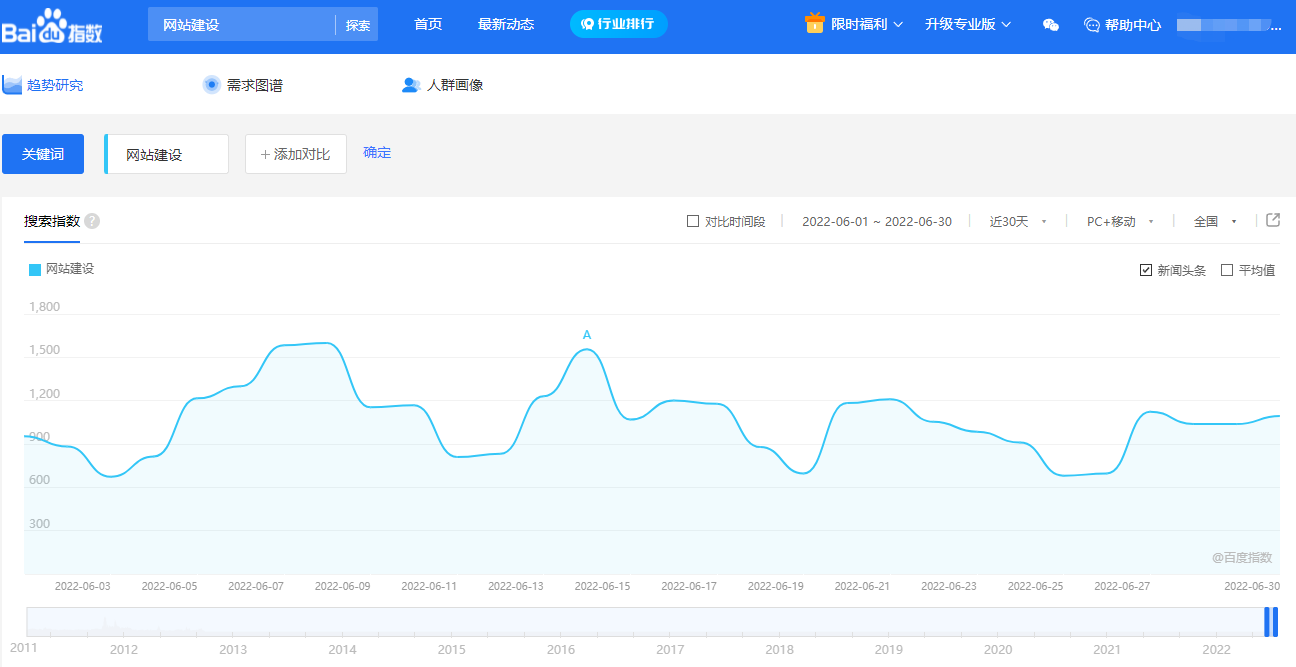Enable the 对比时间段 checkbox
Image resolution: width=1296 pixels, height=667 pixels.
[692, 220]
